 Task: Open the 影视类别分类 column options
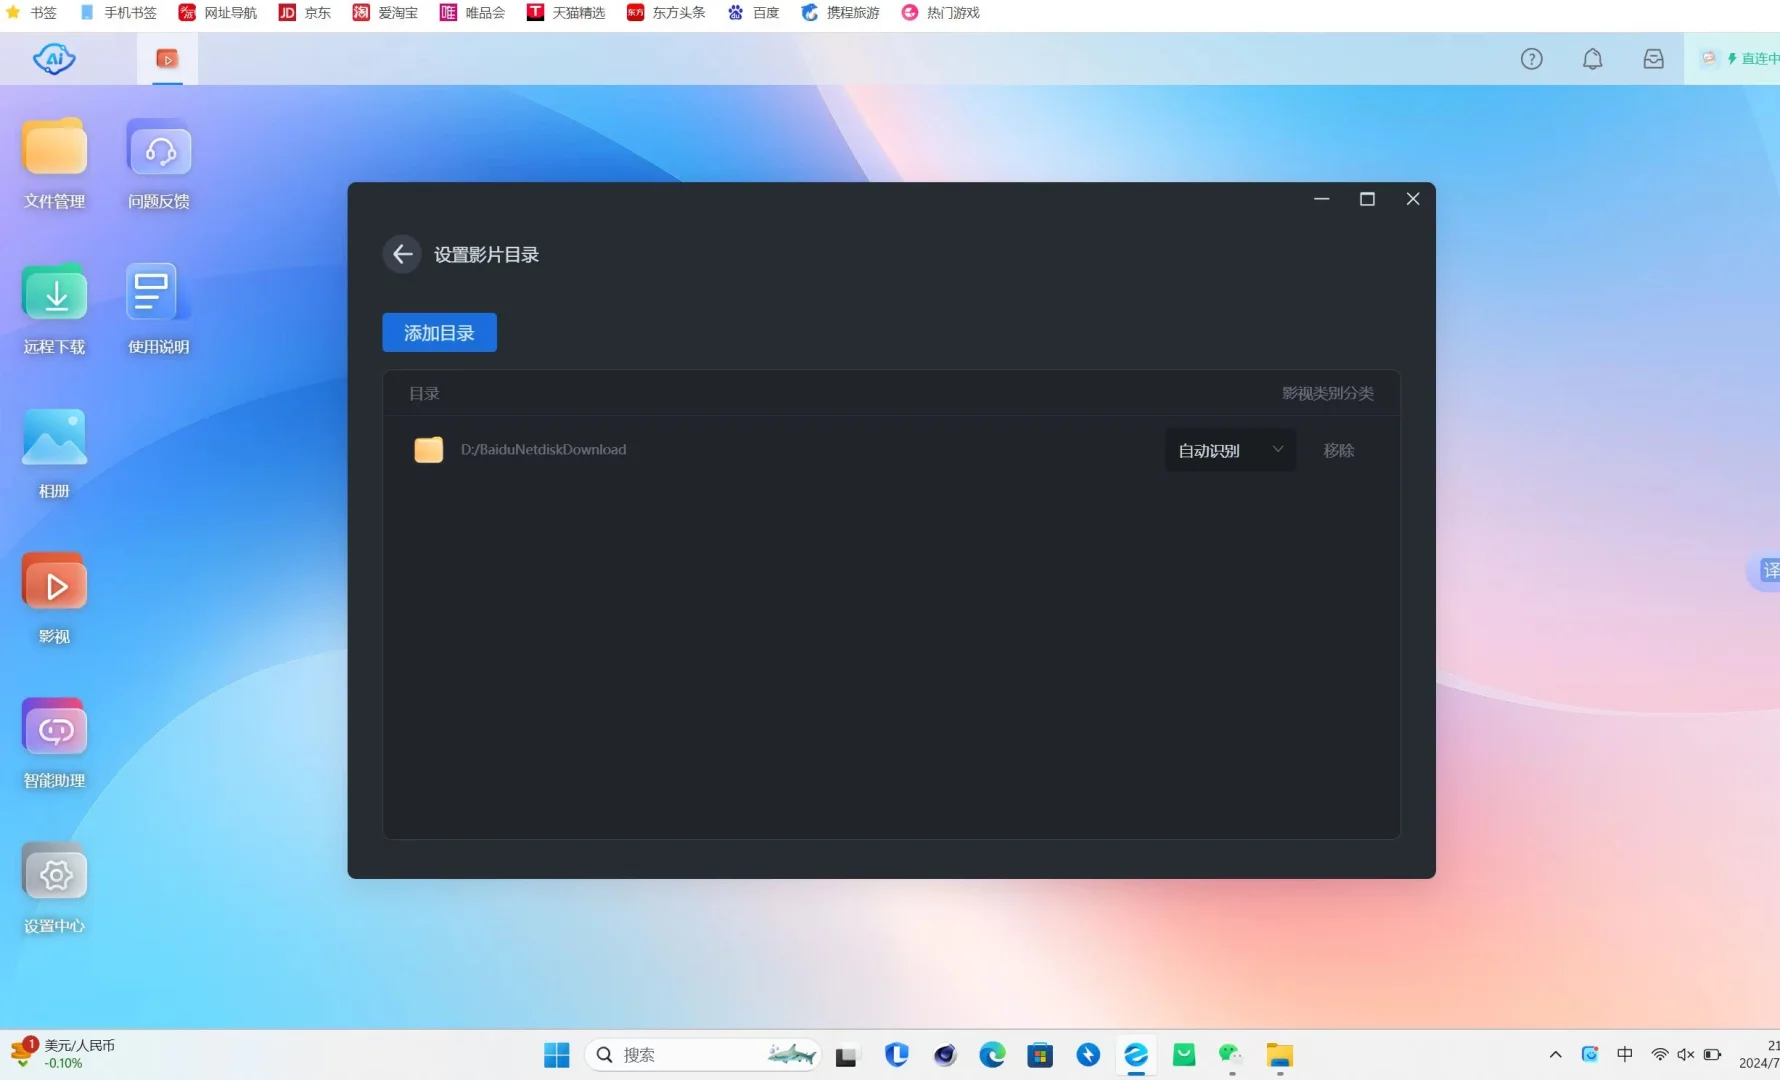point(1328,393)
